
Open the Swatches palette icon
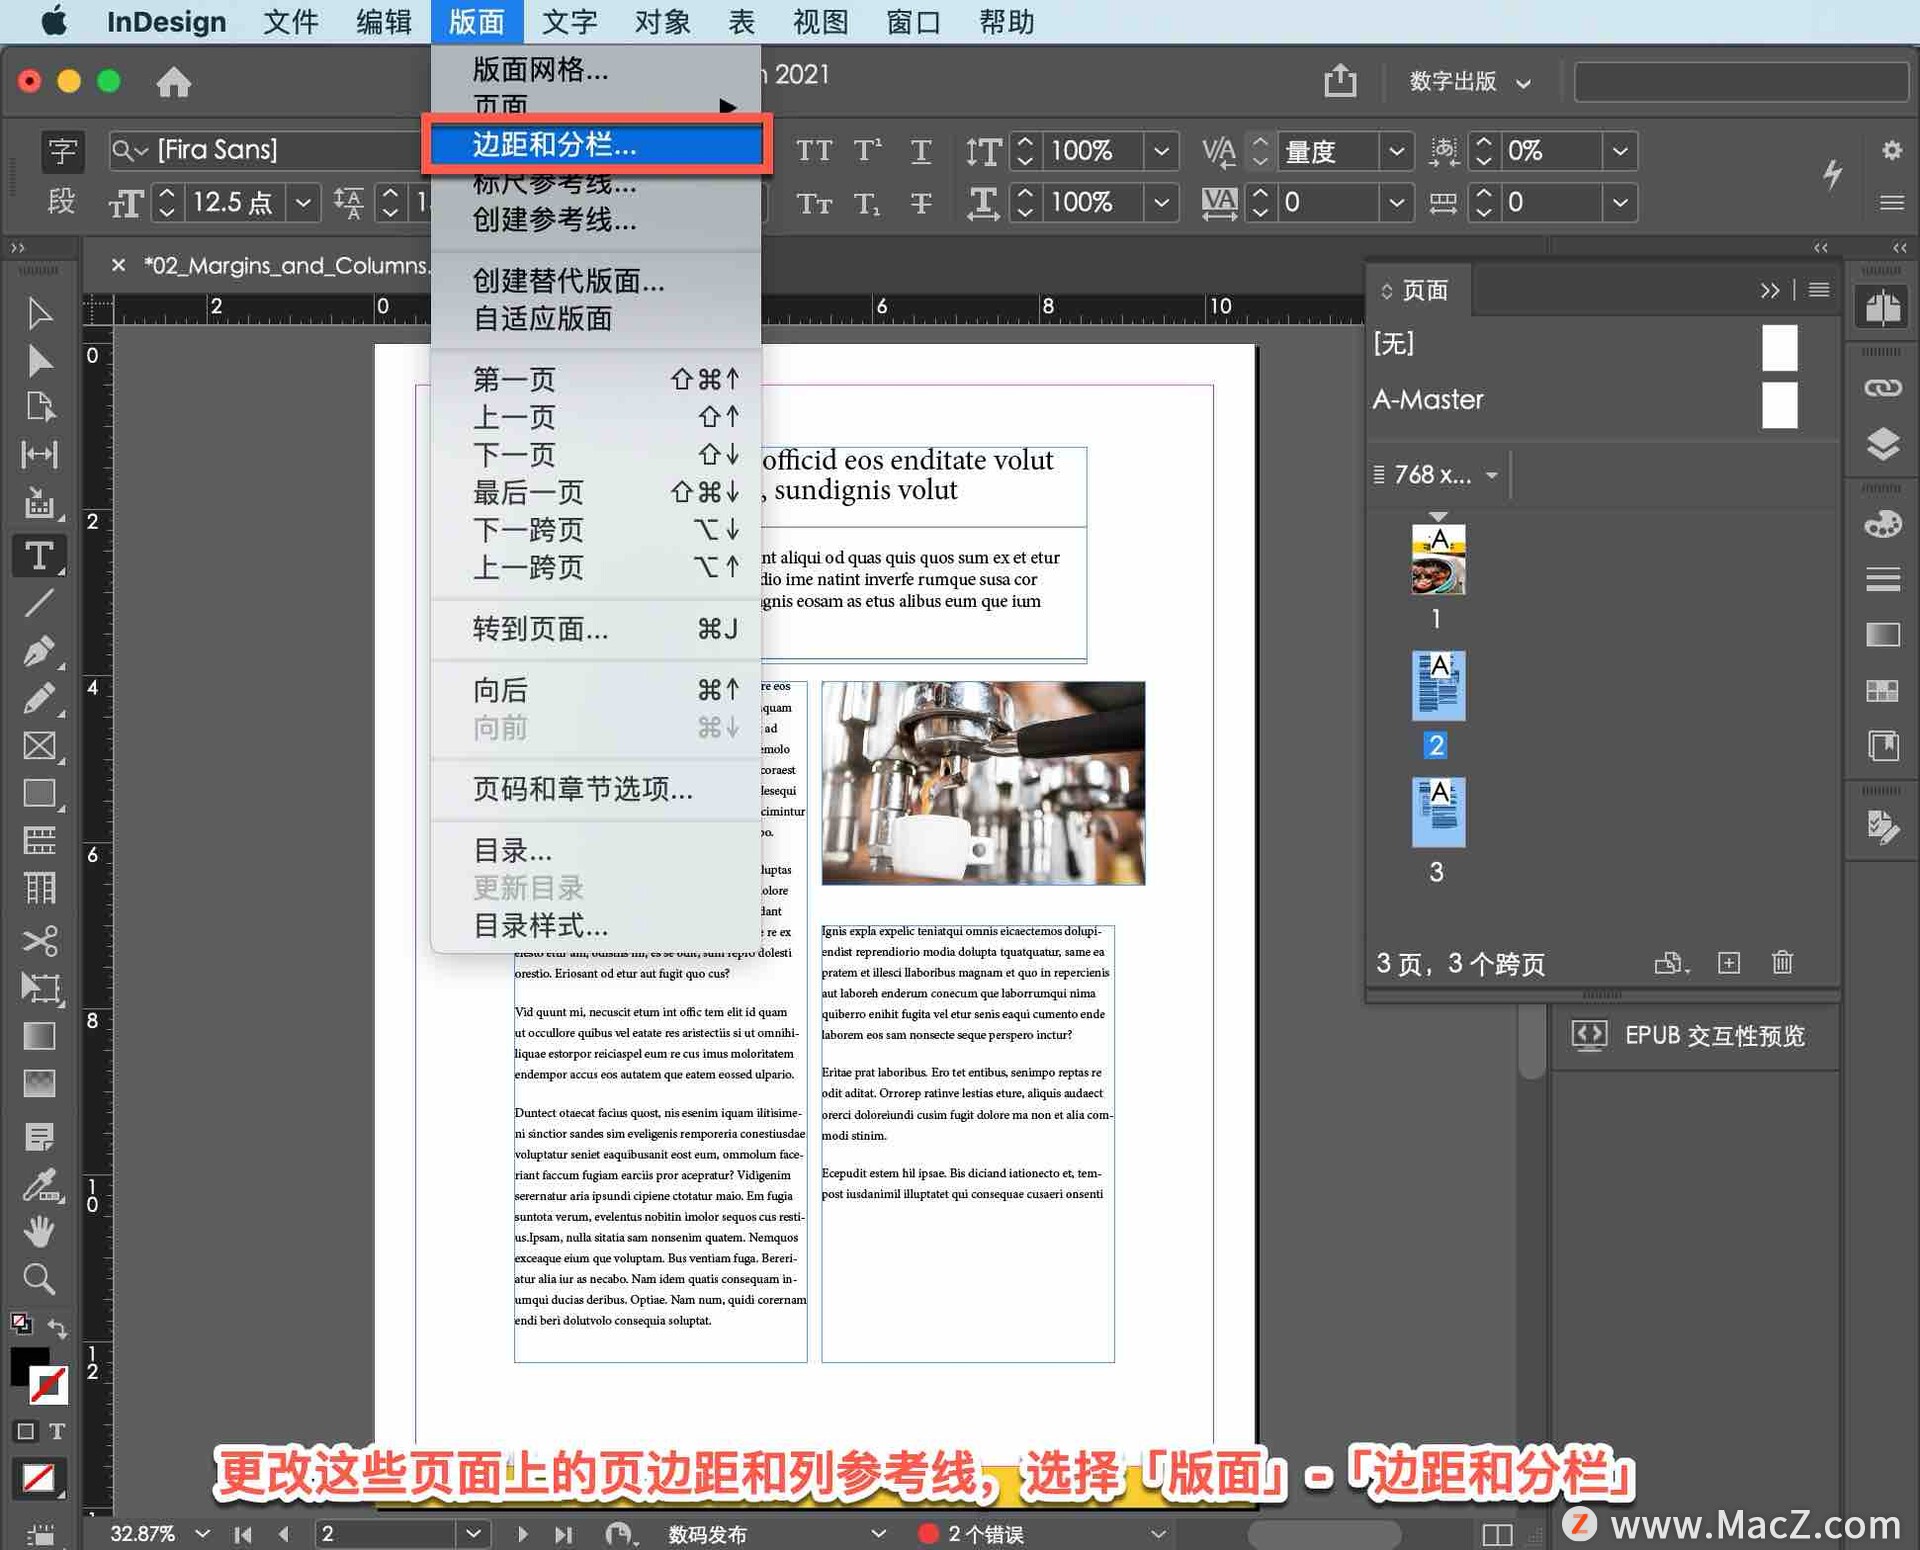tap(1883, 691)
